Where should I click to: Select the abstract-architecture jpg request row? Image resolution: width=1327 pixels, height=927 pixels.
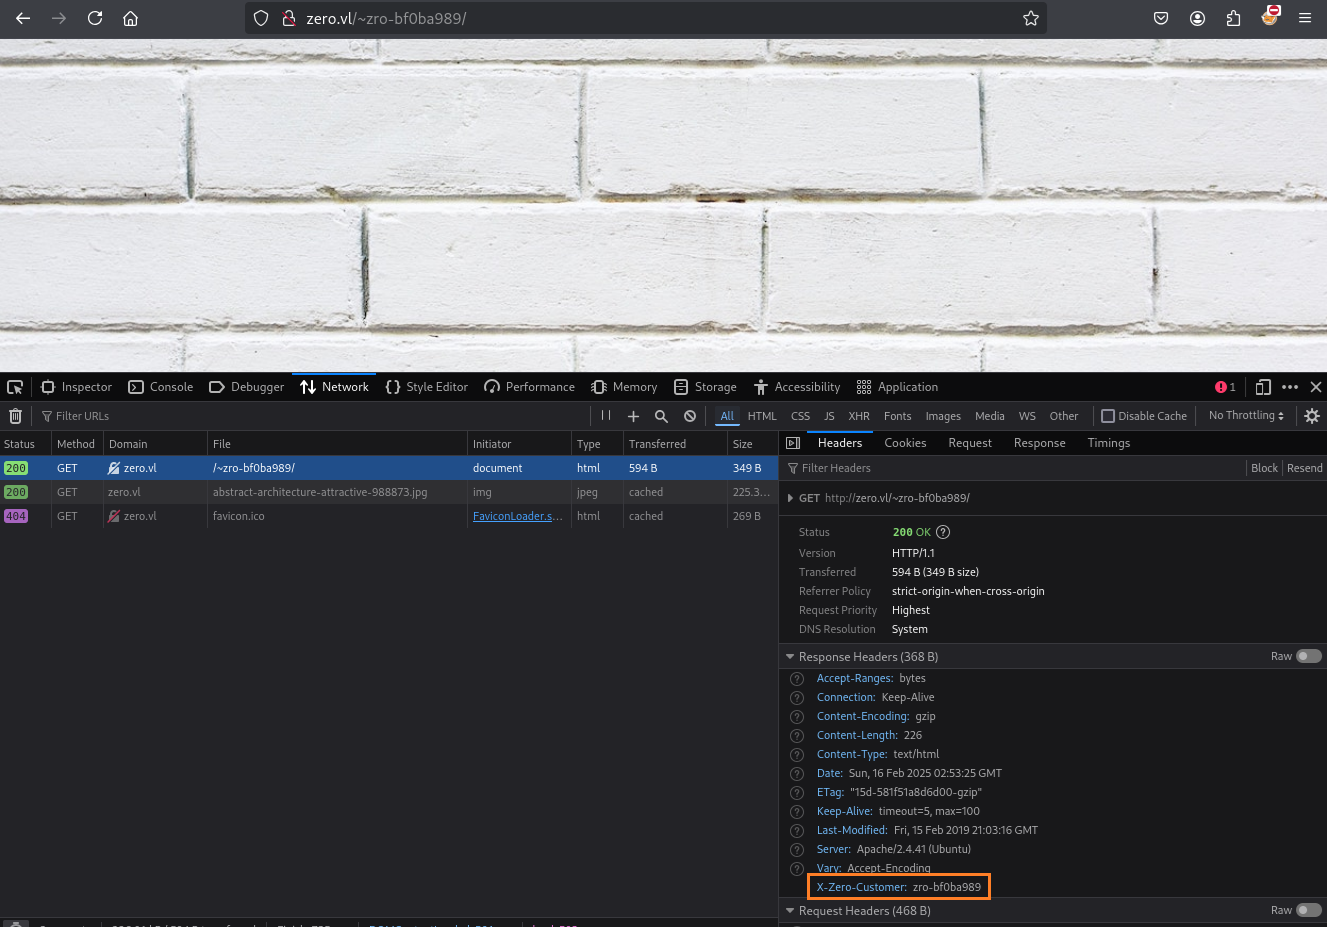[389, 492]
